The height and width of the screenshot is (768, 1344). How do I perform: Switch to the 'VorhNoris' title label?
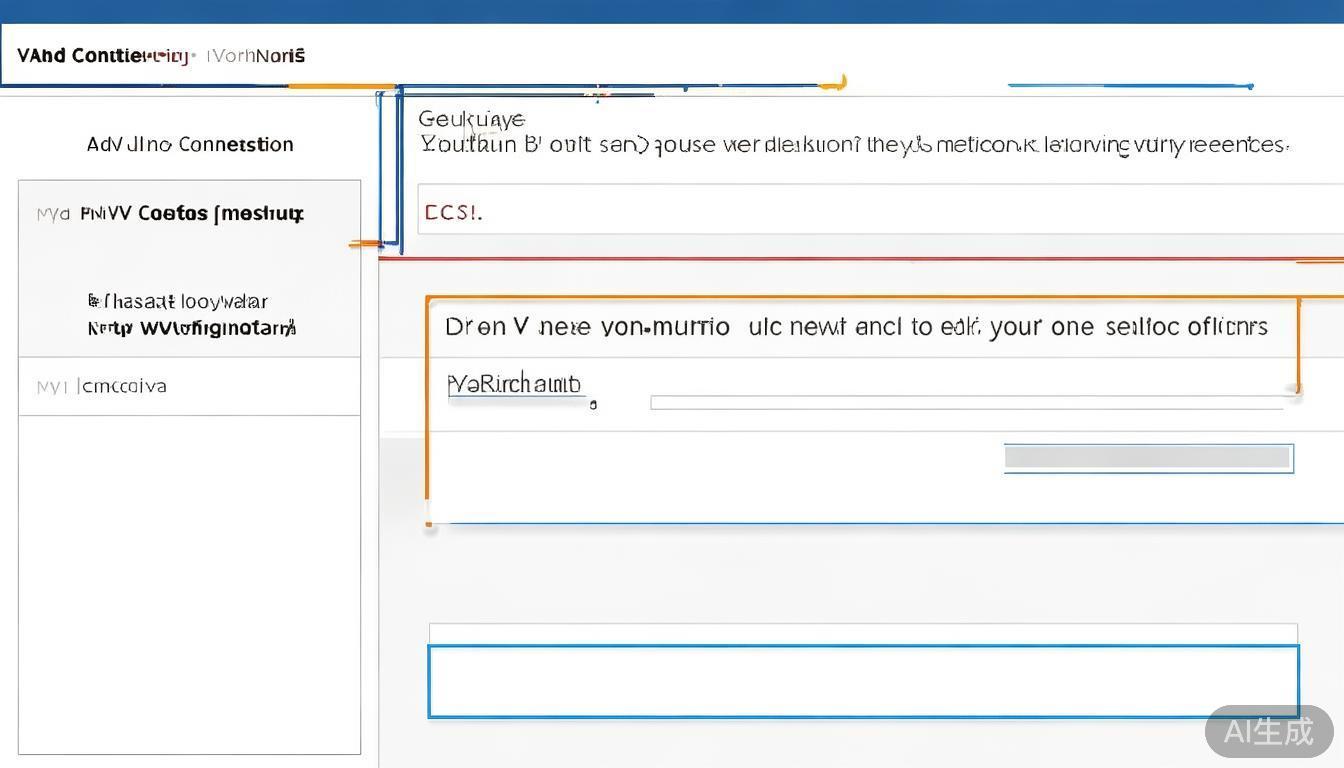256,56
